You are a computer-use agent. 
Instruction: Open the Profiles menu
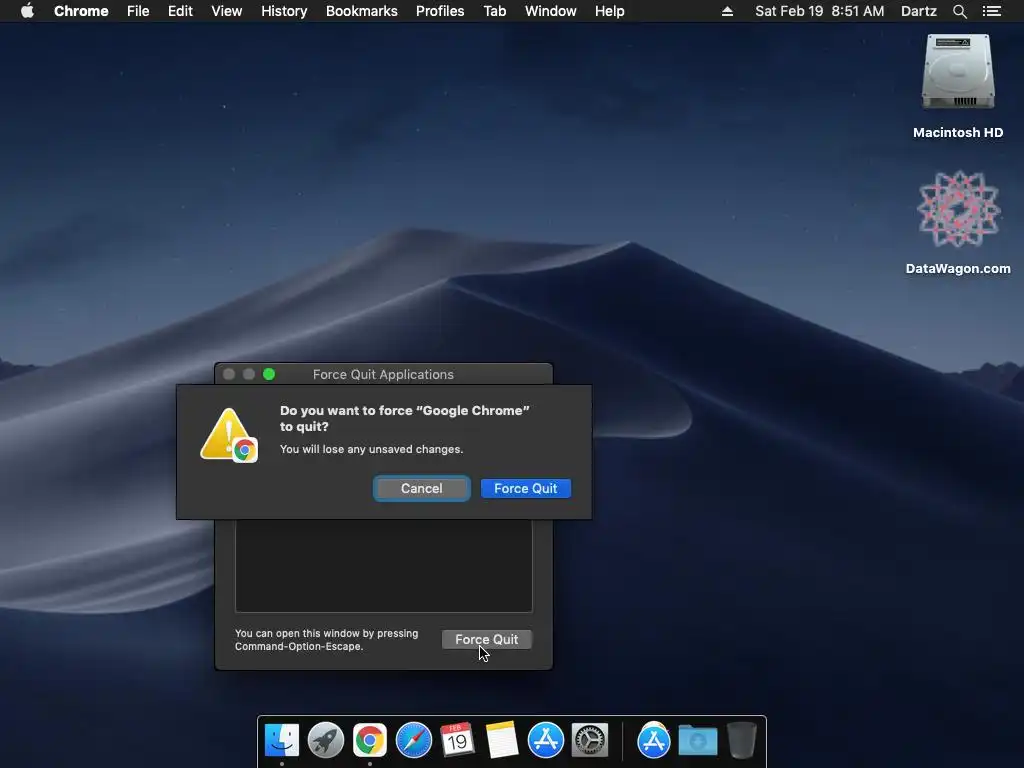(x=440, y=11)
